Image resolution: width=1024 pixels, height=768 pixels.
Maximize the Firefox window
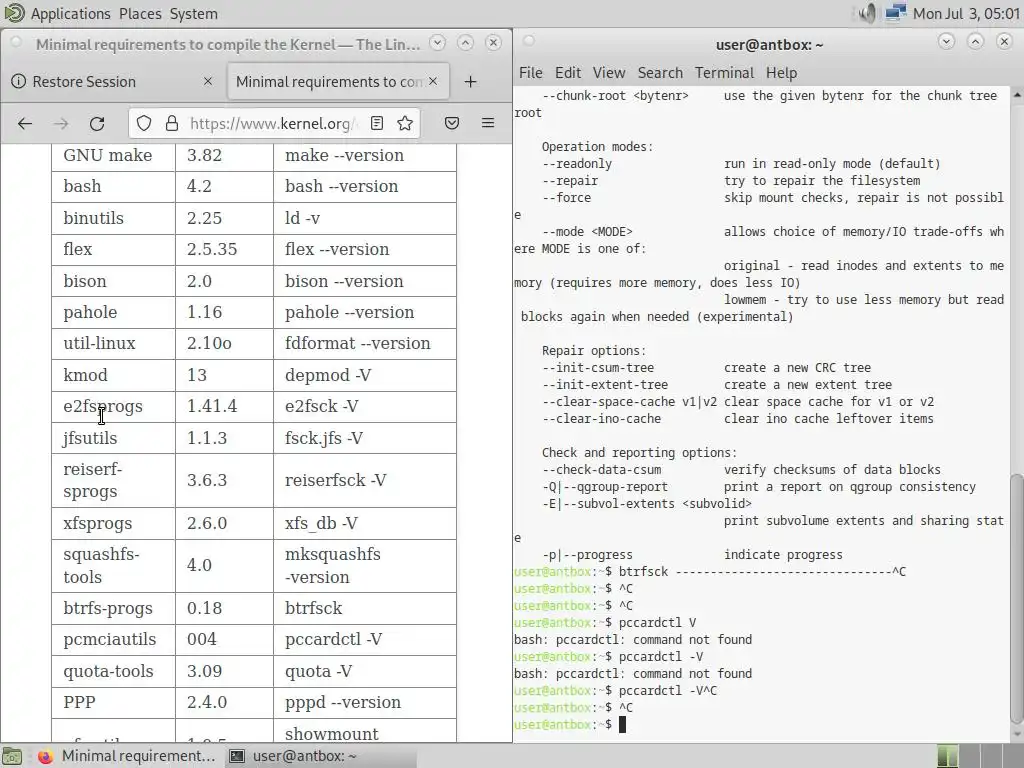pyautogui.click(x=465, y=43)
